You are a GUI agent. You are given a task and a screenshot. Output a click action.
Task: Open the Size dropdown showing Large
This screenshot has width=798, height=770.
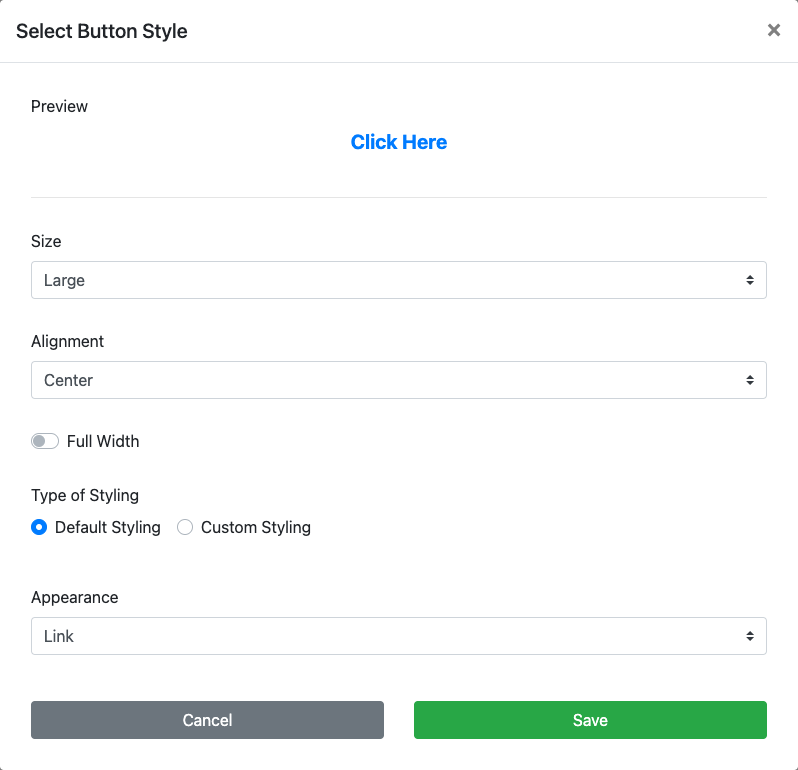click(398, 280)
